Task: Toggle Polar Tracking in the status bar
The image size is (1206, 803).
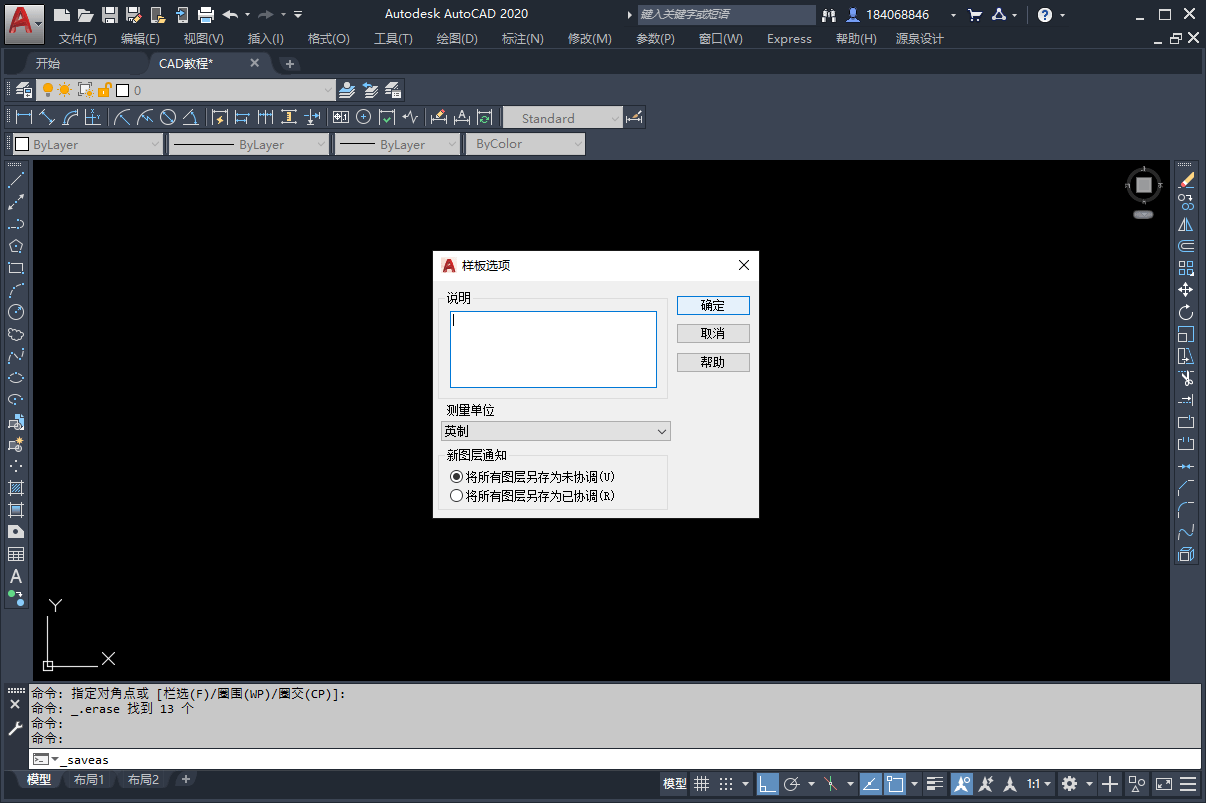Action: pos(792,784)
